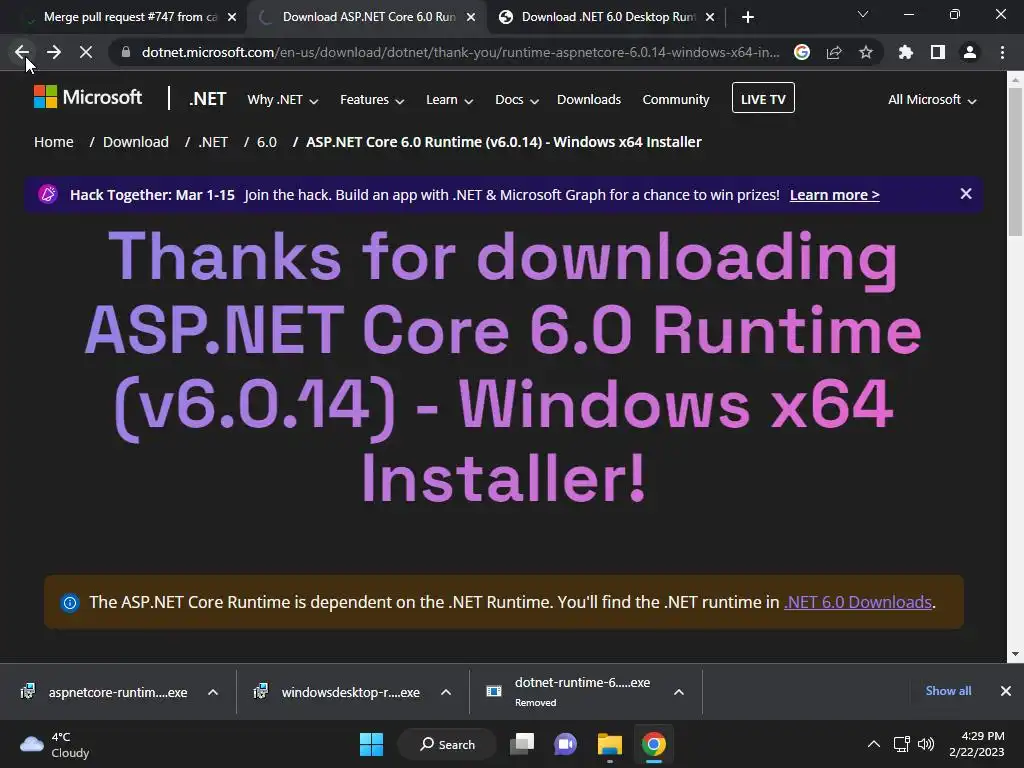Screen dimensions: 1024x768
Task: Go to the Community nav item
Action: [676, 100]
